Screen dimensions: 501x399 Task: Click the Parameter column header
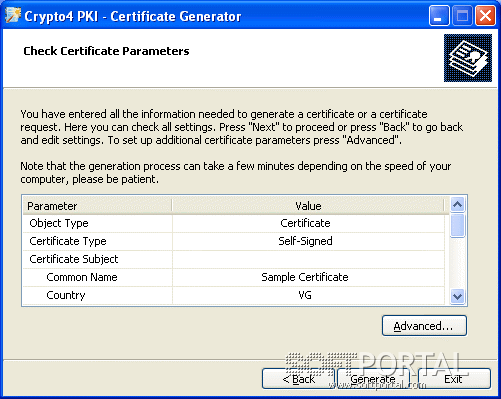pos(97,206)
